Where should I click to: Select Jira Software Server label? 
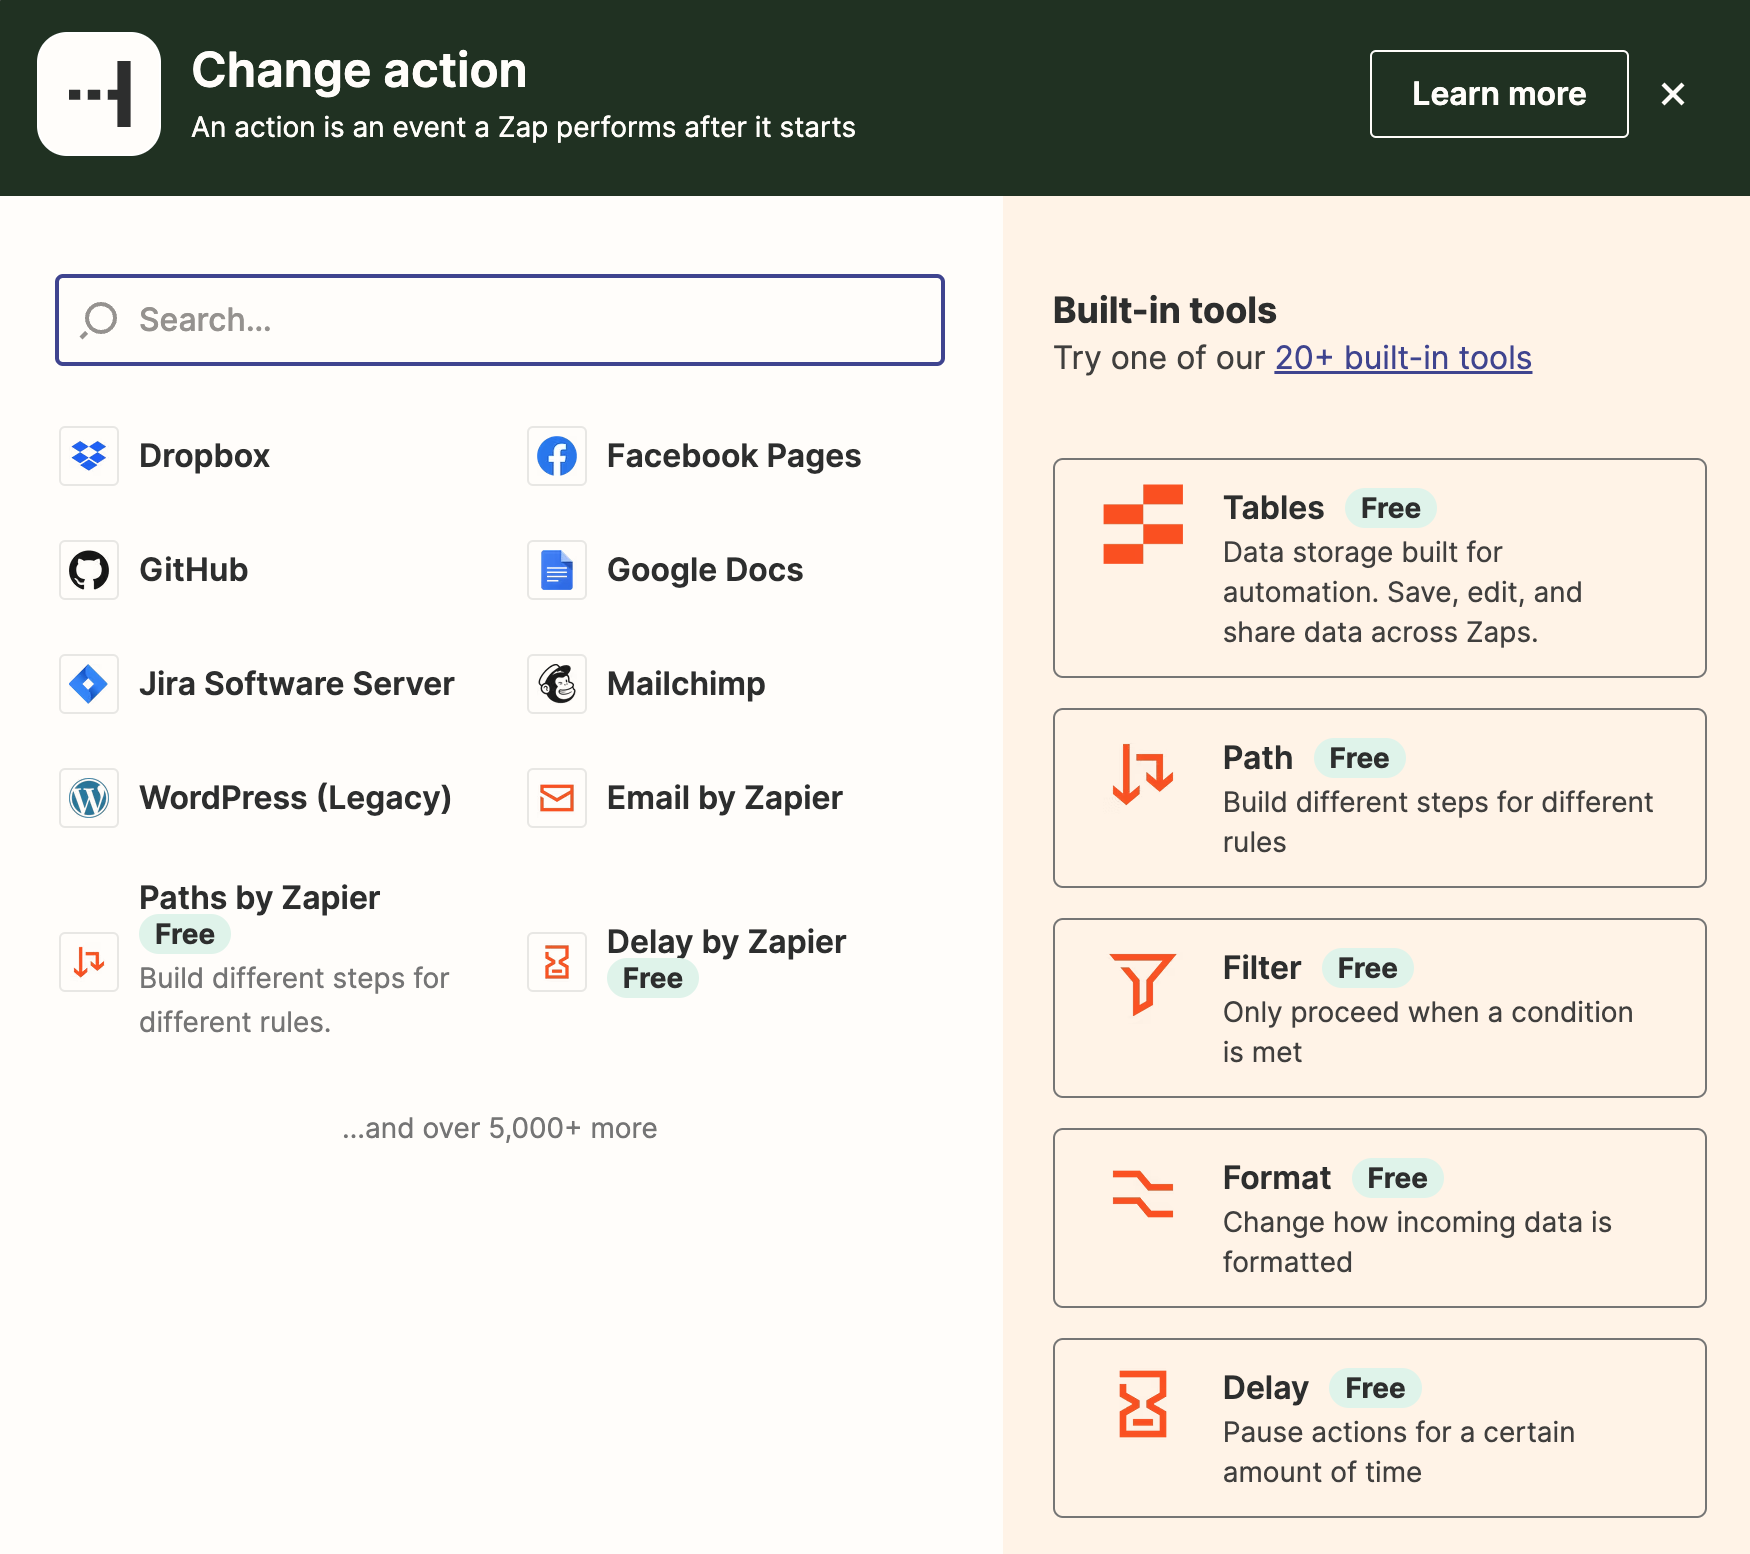click(x=297, y=684)
